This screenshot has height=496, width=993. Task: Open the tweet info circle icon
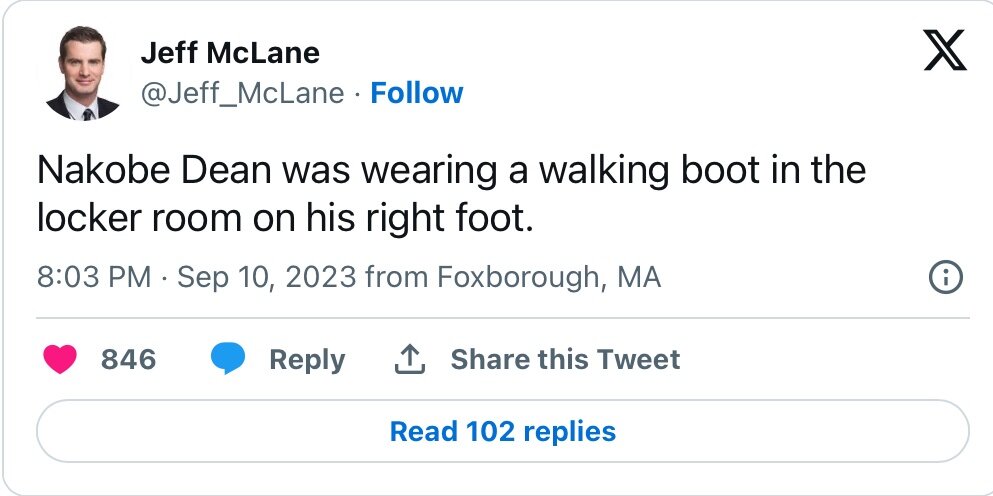[x=946, y=277]
